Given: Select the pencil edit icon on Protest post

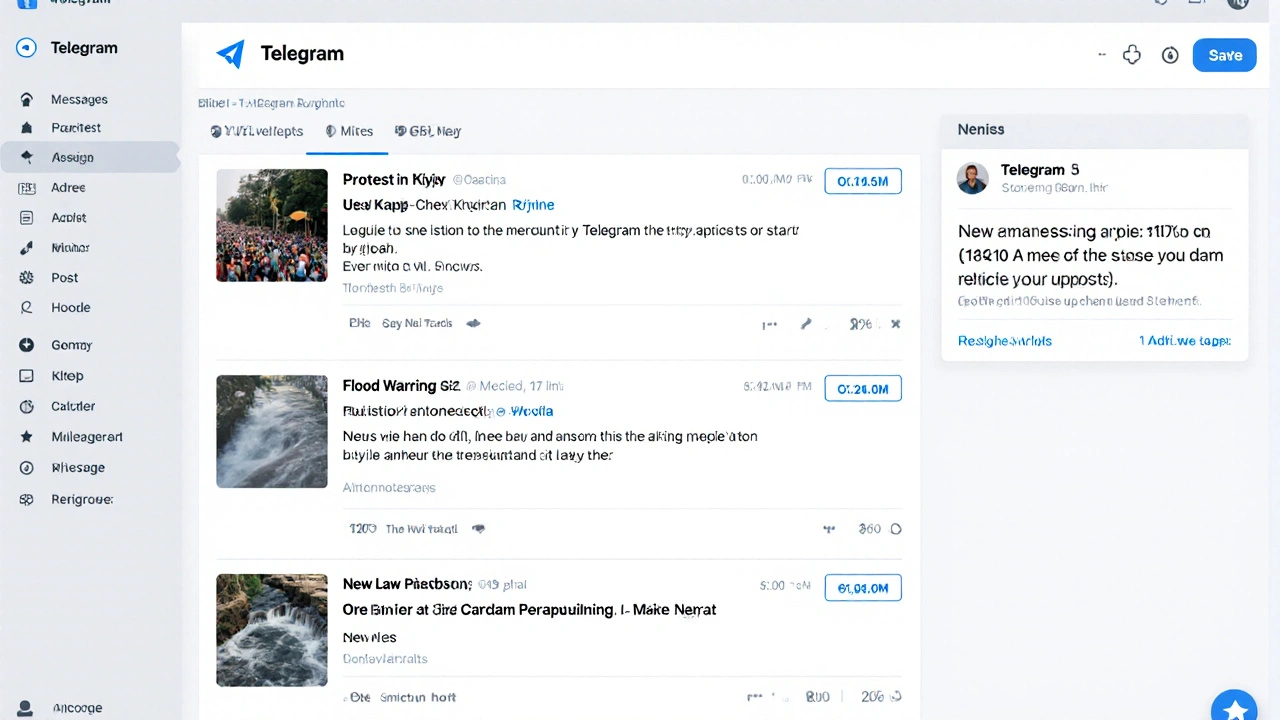Looking at the screenshot, I should [x=806, y=323].
